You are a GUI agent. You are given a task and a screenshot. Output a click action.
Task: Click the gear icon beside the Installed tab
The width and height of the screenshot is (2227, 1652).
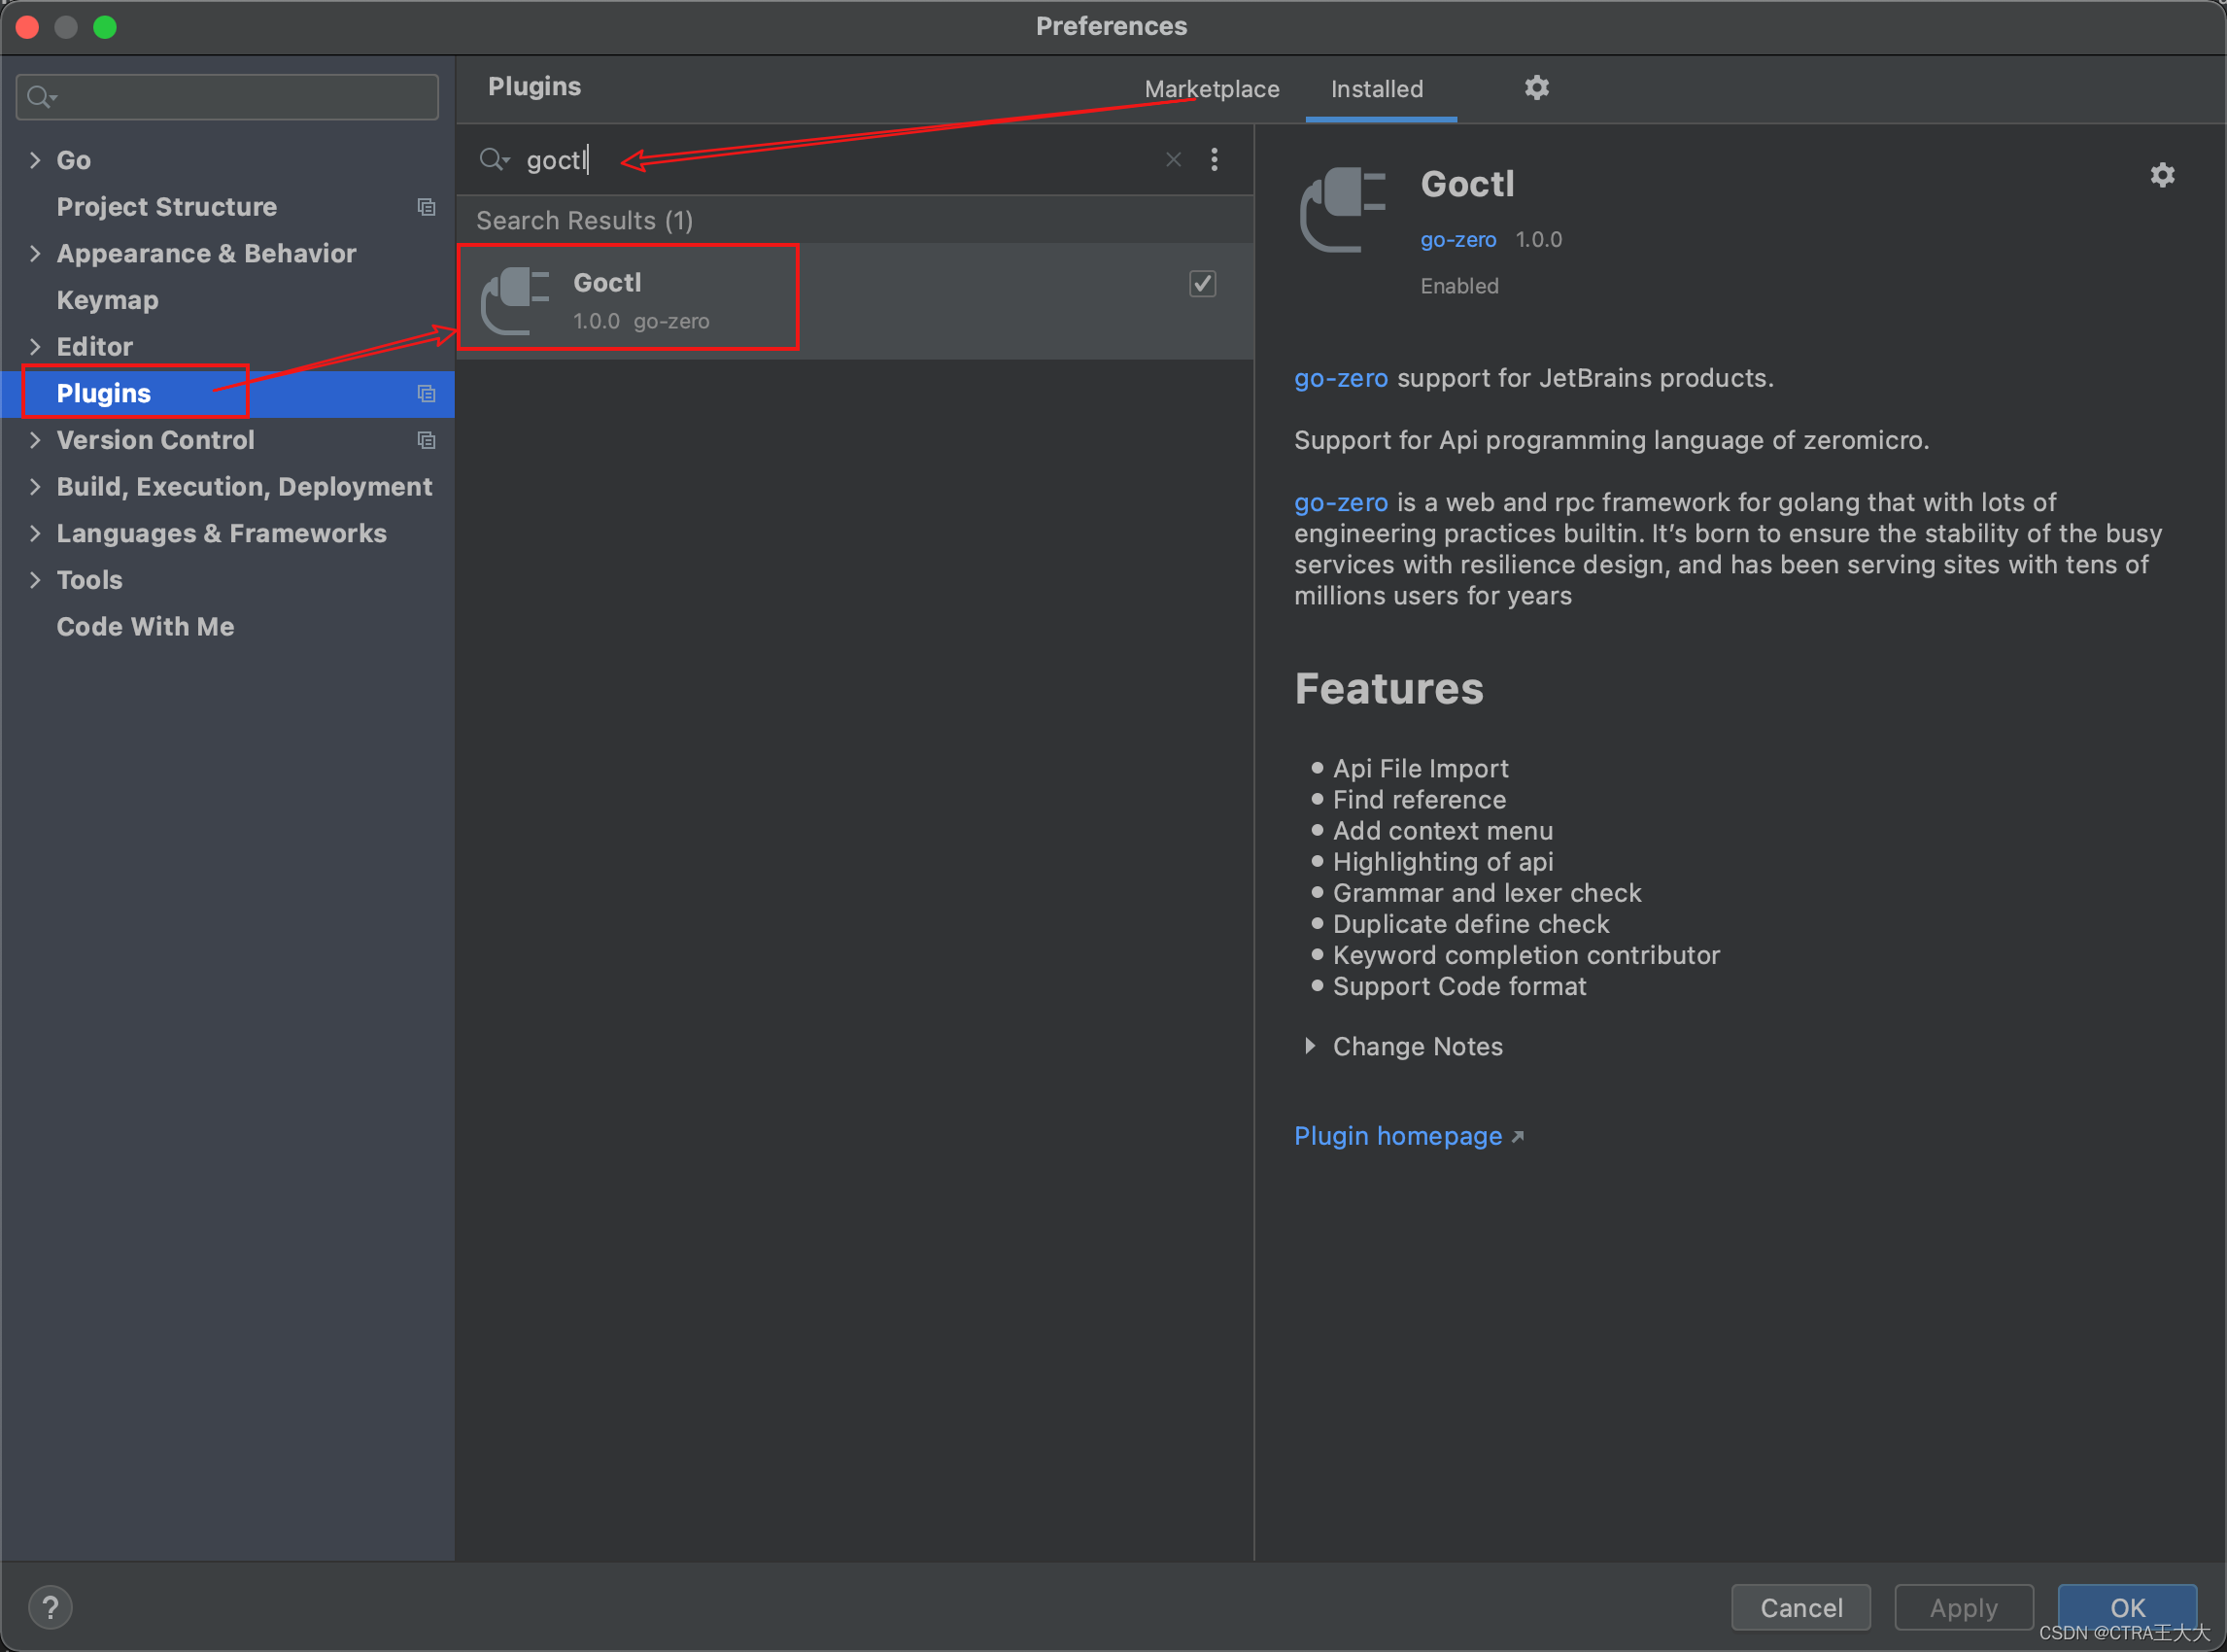coord(1536,88)
